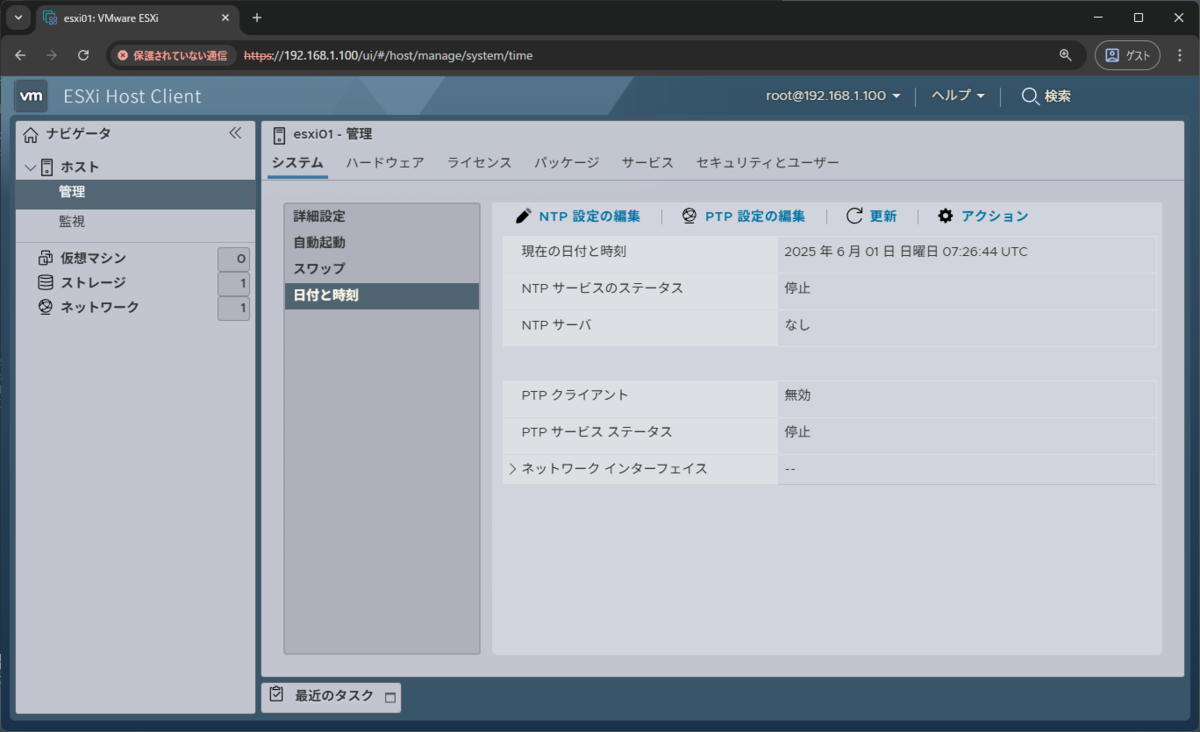The height and width of the screenshot is (732, 1200).
Task: Expand recent tasks panel window icon
Action: [x=390, y=697]
